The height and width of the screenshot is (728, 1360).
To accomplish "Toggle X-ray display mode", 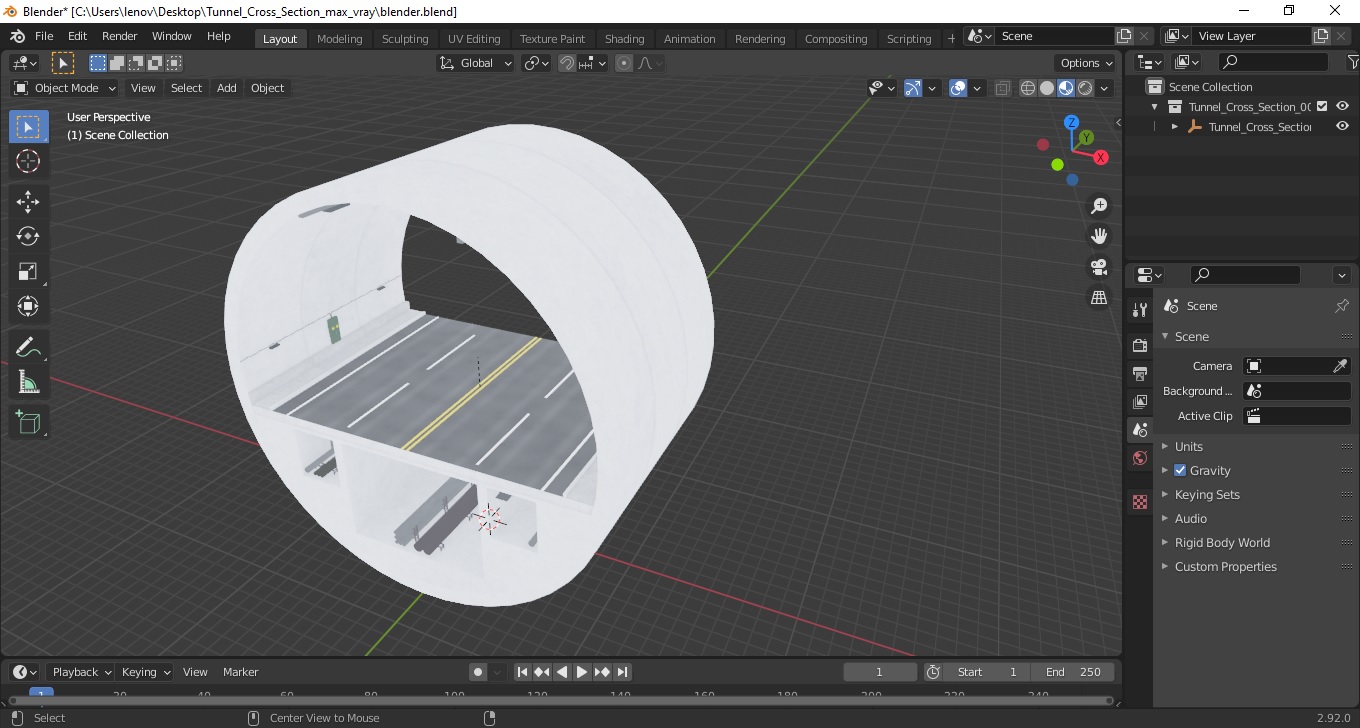I will 1003,88.
